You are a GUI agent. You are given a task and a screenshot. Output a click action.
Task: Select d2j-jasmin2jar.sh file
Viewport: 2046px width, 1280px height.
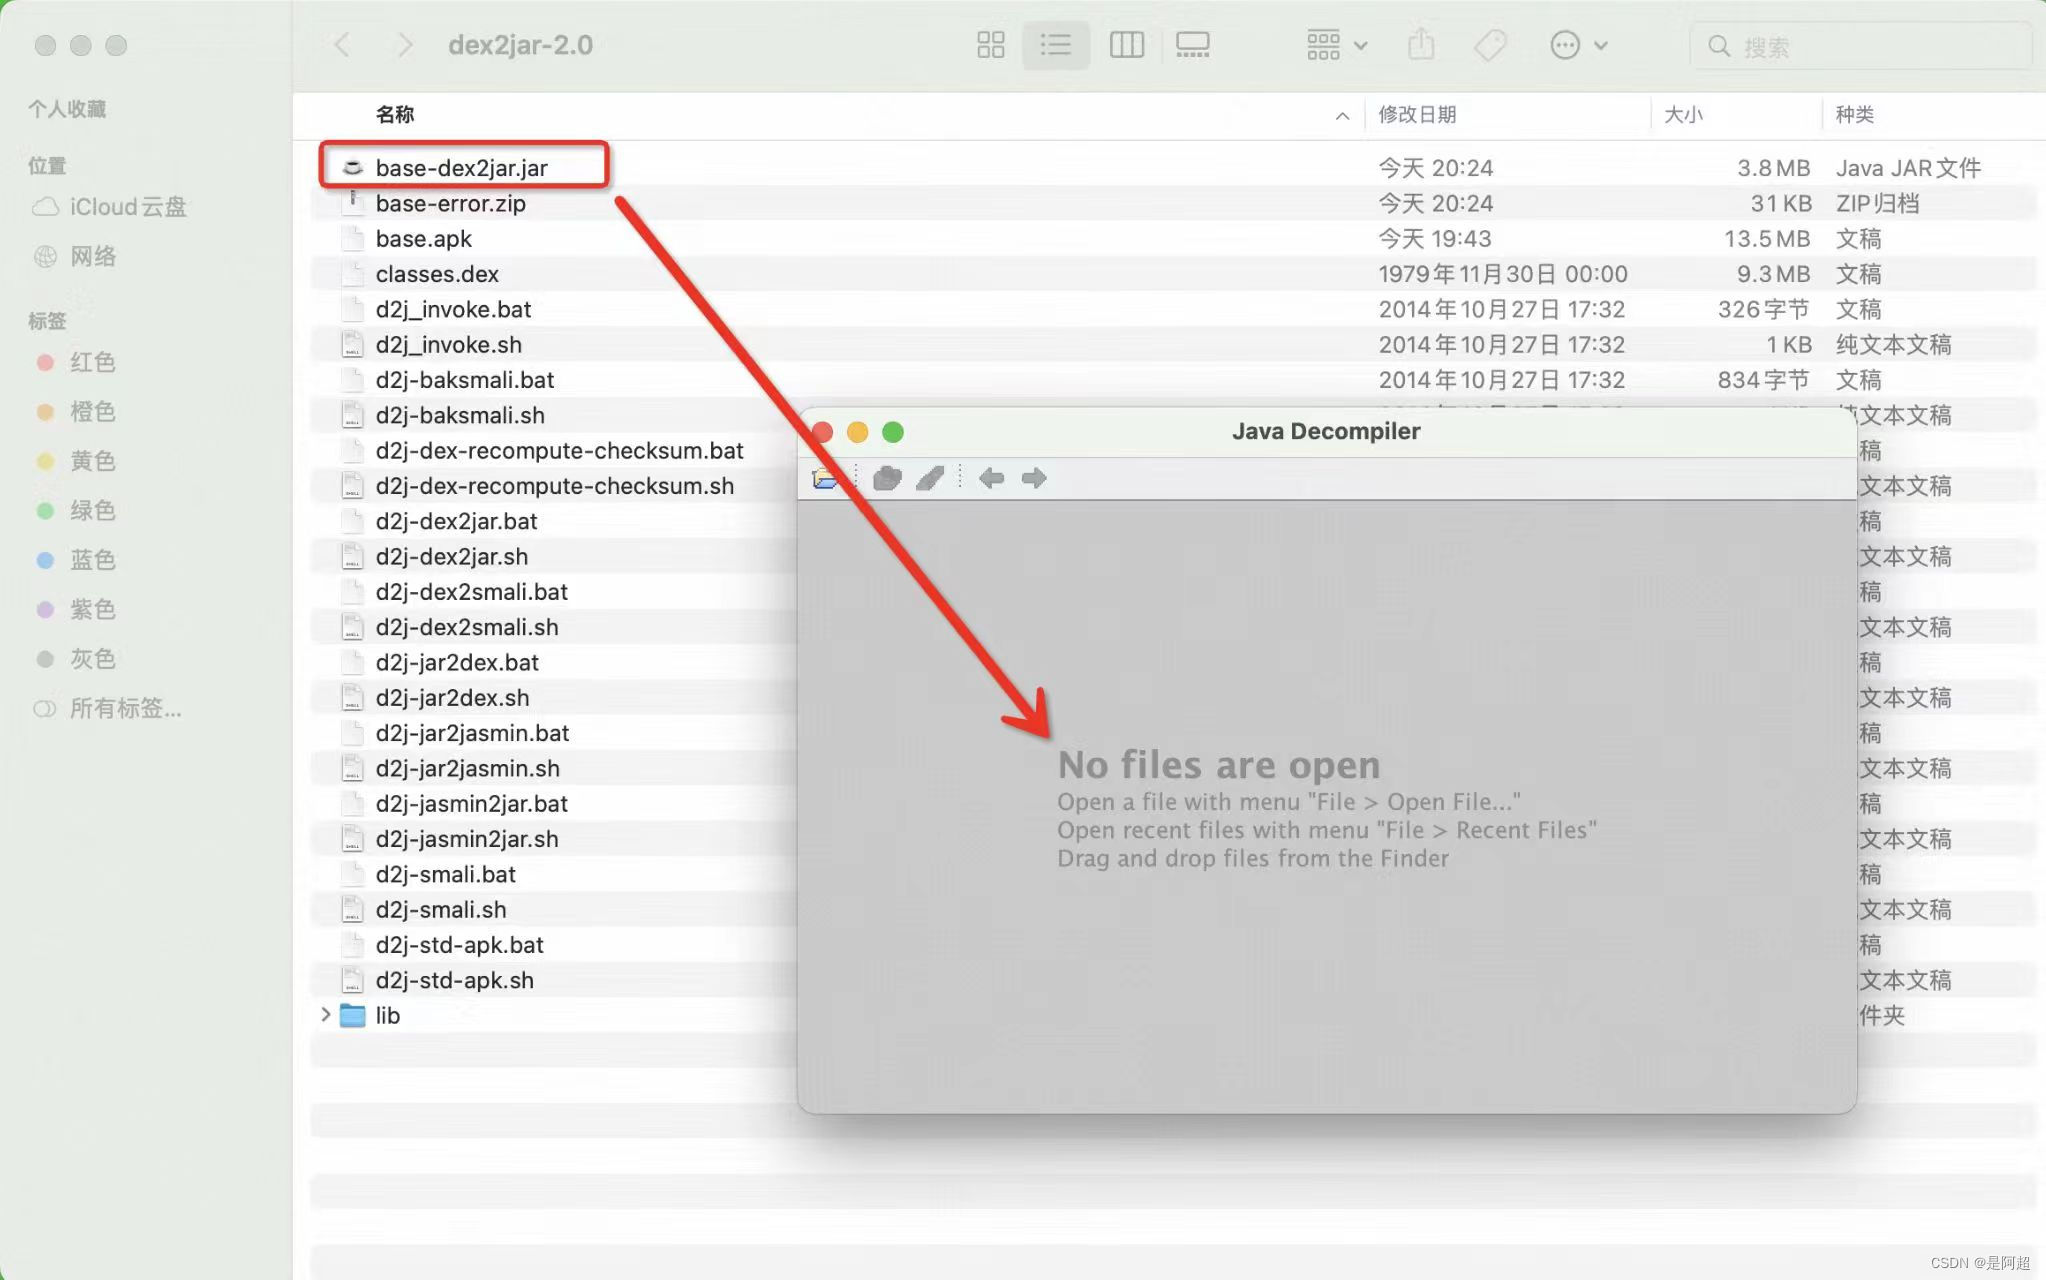click(467, 839)
